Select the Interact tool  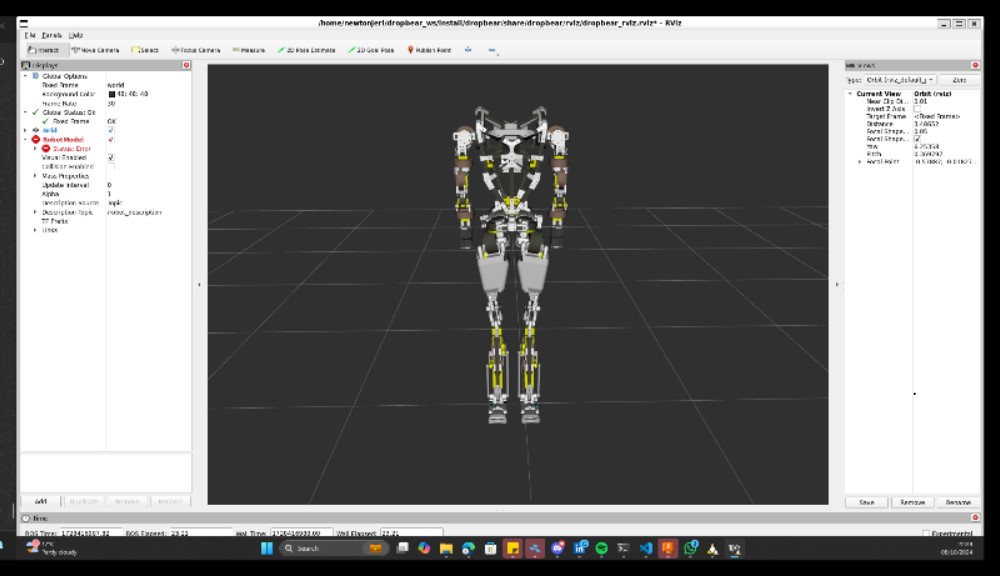pyautogui.click(x=43, y=49)
